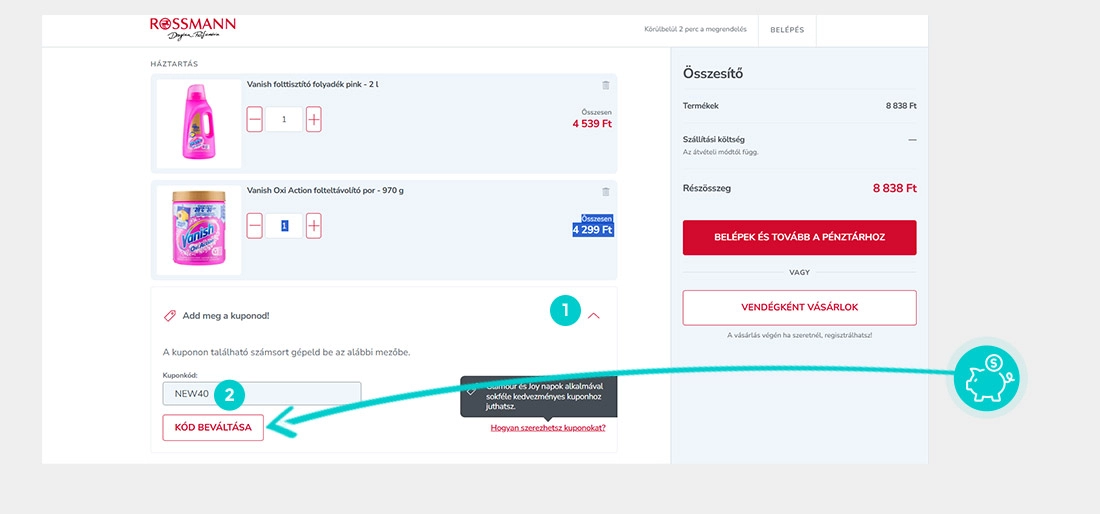Click the 4 539 Ft price

(592, 124)
